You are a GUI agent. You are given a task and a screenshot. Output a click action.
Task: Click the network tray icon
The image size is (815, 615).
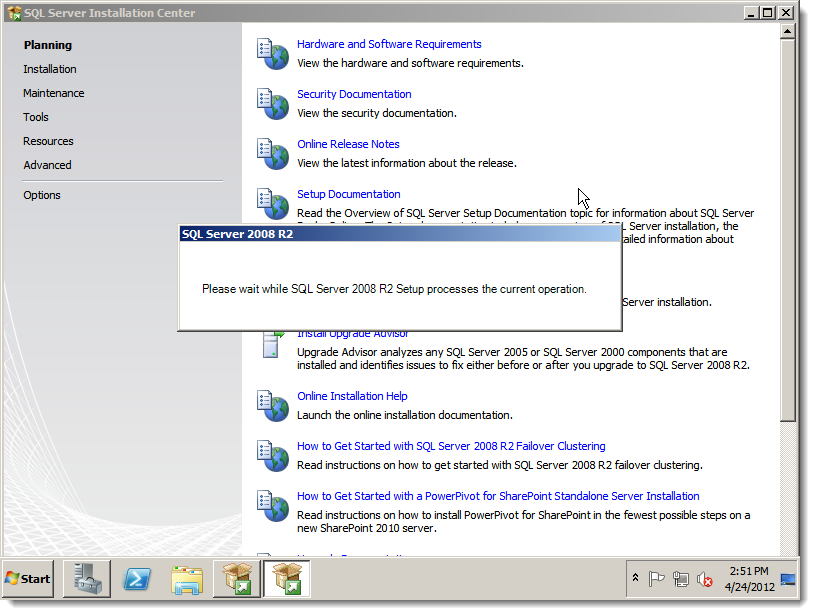[x=680, y=579]
